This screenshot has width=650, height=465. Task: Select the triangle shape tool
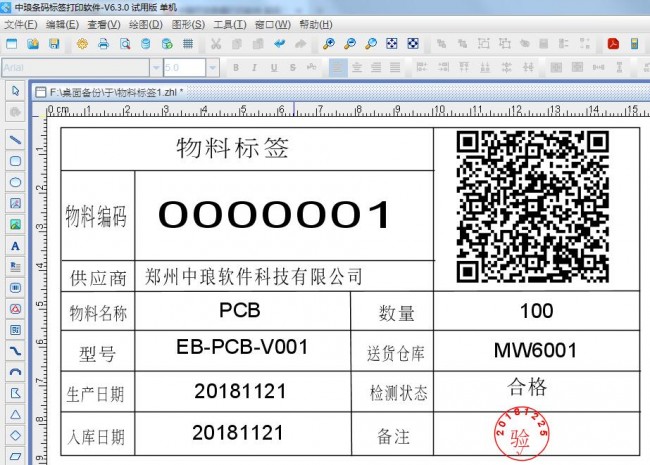click(15, 414)
